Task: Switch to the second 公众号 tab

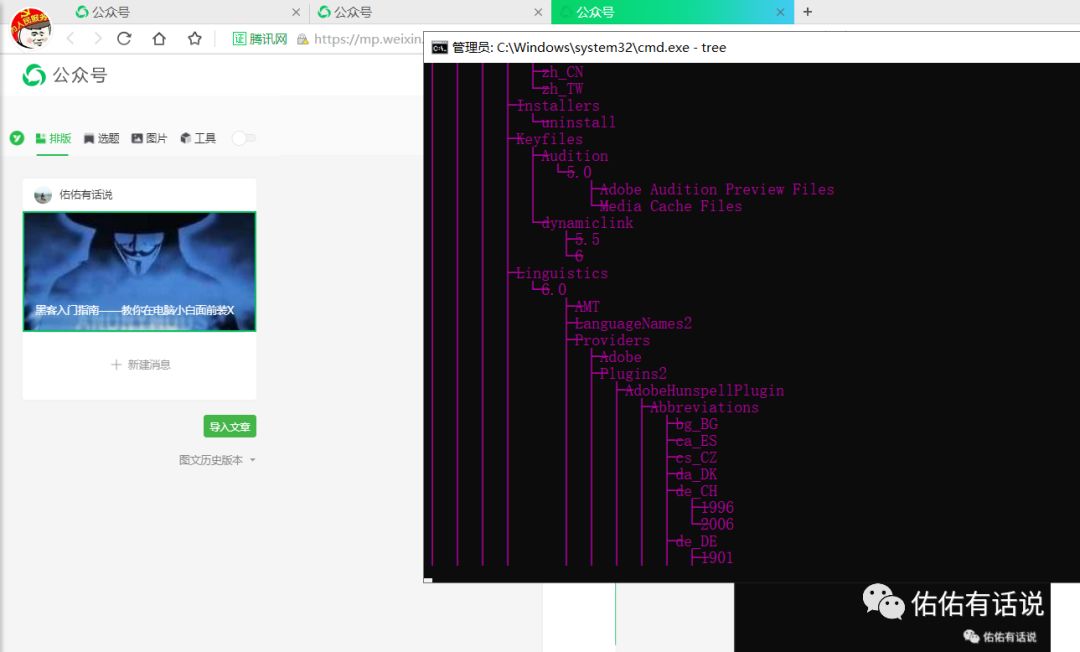Action: (346, 12)
